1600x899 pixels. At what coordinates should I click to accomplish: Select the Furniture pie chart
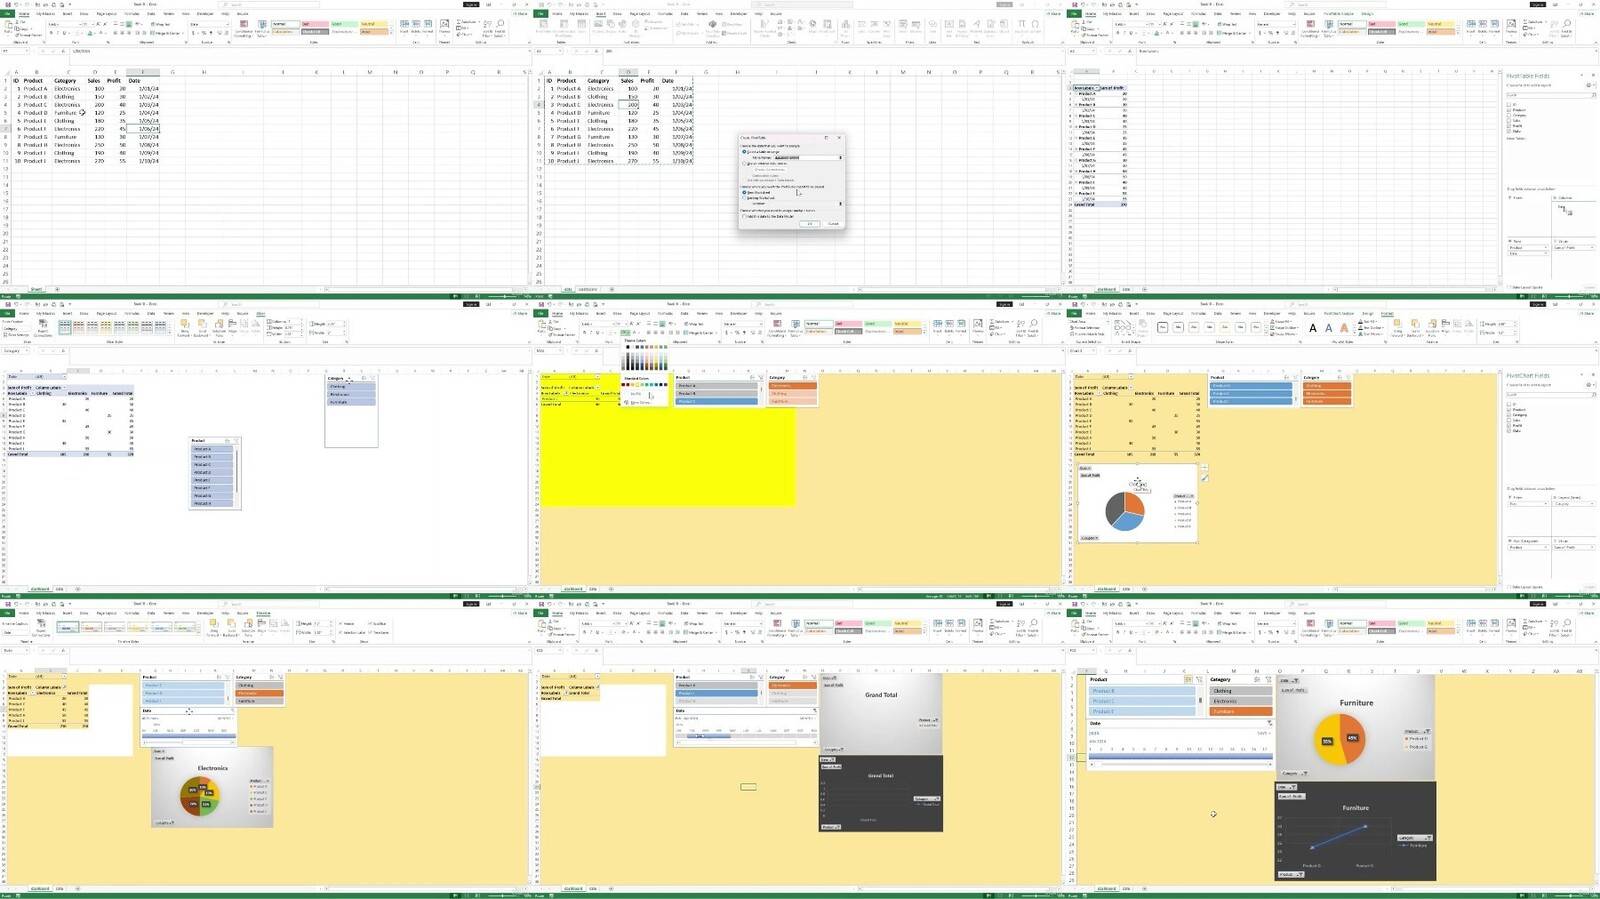pos(1357,728)
